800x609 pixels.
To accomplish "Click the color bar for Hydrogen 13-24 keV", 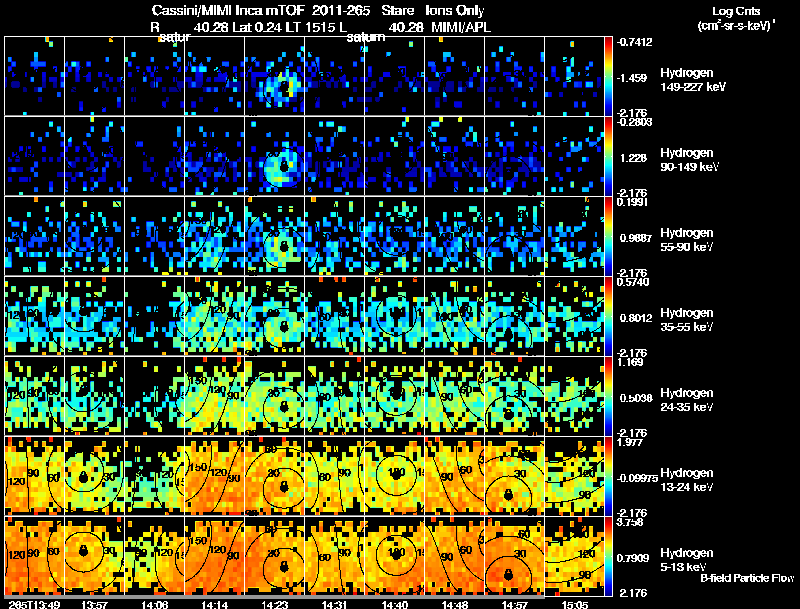I will coord(608,476).
